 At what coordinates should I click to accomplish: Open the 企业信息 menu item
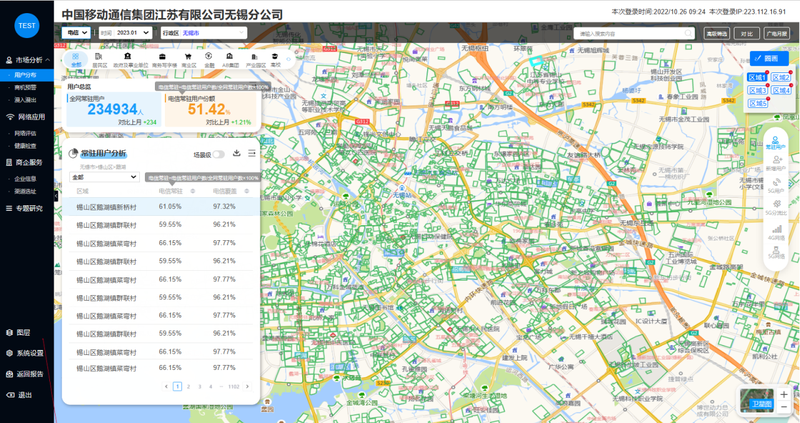[26, 179]
